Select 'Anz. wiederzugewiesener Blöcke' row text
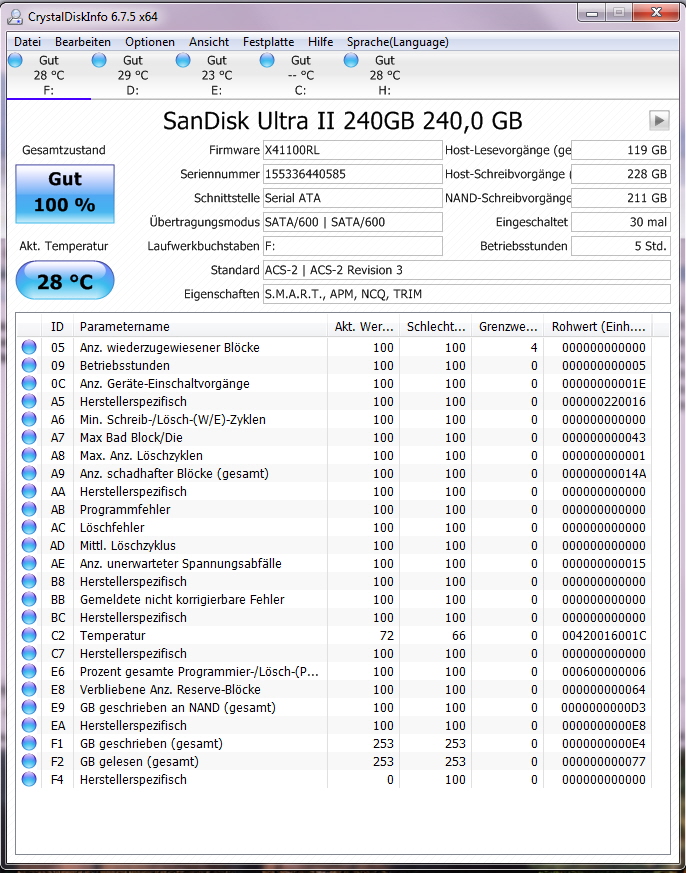 pos(170,347)
